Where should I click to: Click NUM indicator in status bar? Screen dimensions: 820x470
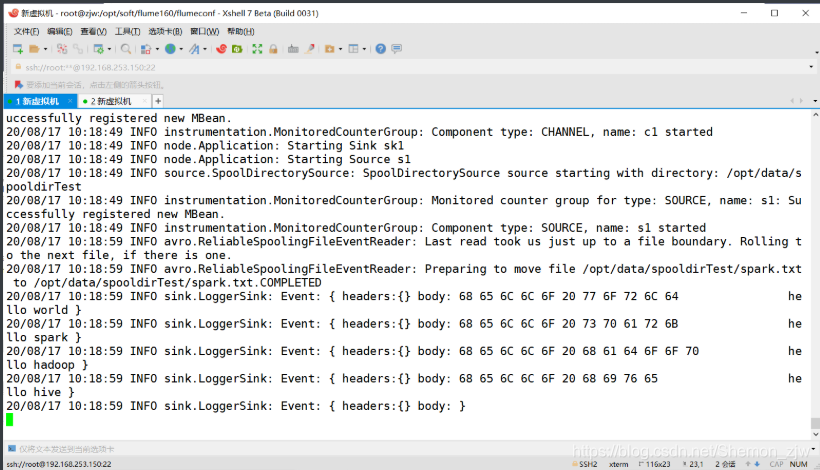pyautogui.click(x=799, y=464)
